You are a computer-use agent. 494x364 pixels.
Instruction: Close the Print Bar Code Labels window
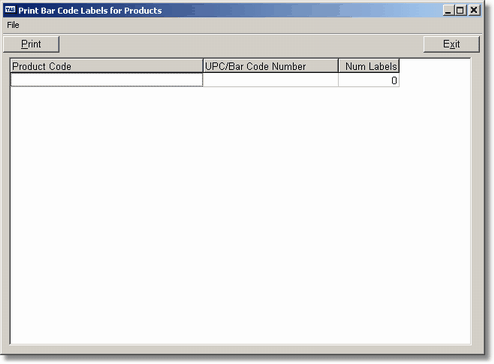tap(474, 10)
